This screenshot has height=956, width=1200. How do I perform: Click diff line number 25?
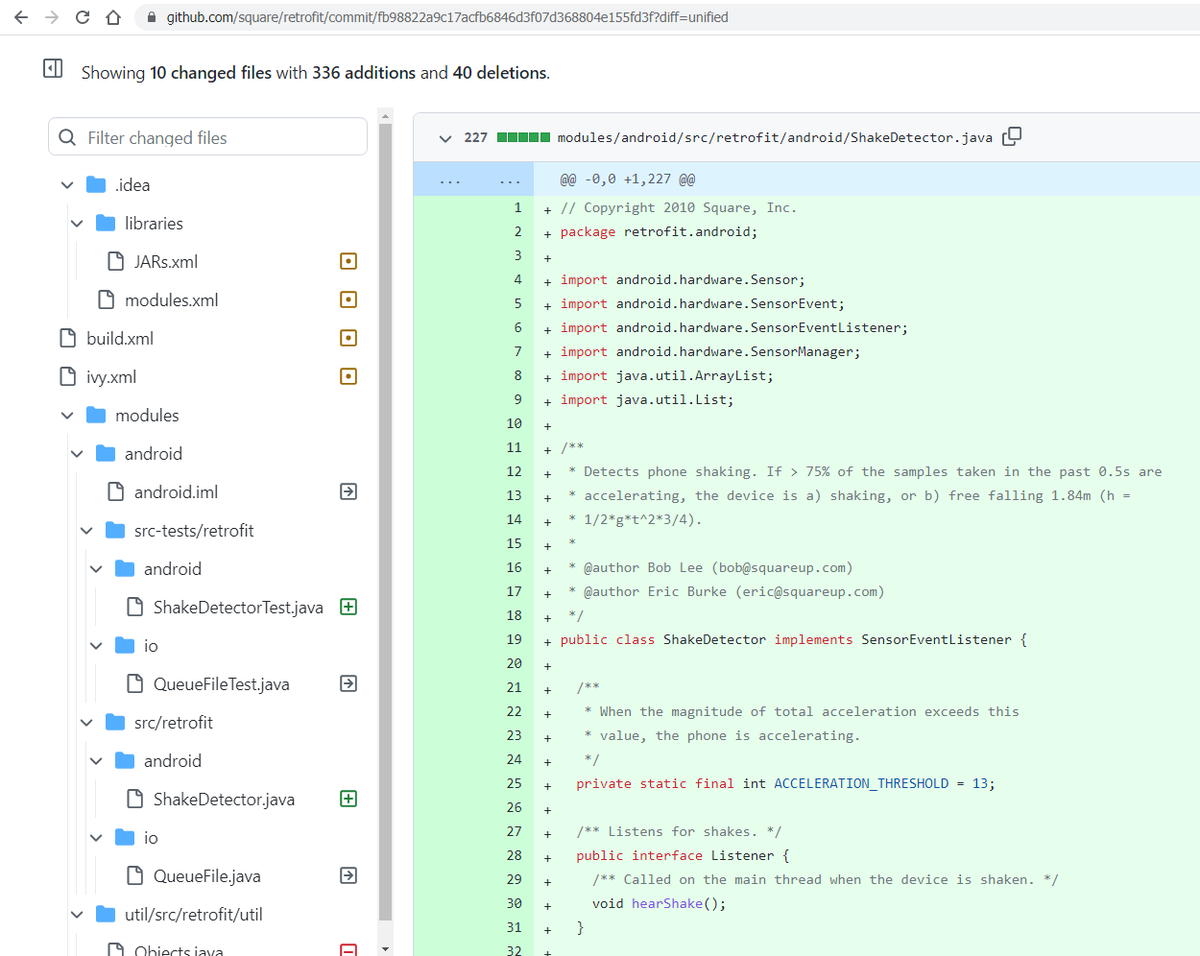click(x=514, y=783)
